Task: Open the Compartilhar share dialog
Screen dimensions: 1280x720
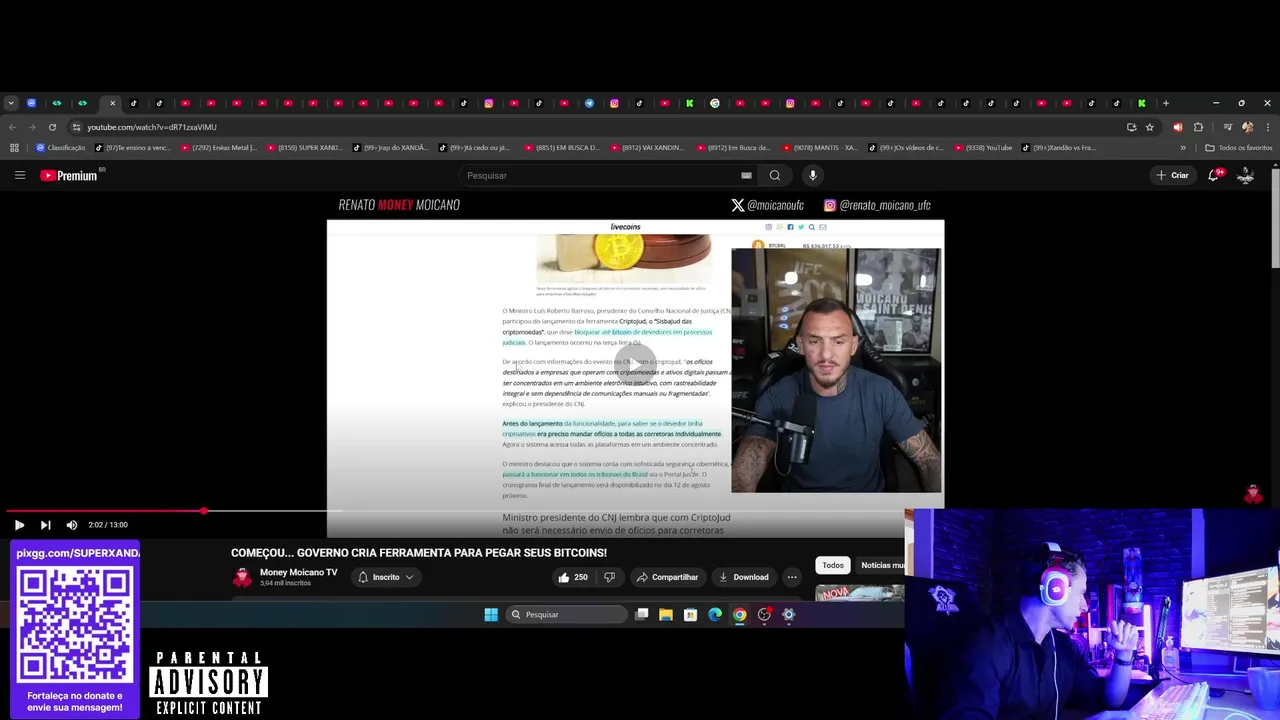Action: click(x=666, y=577)
